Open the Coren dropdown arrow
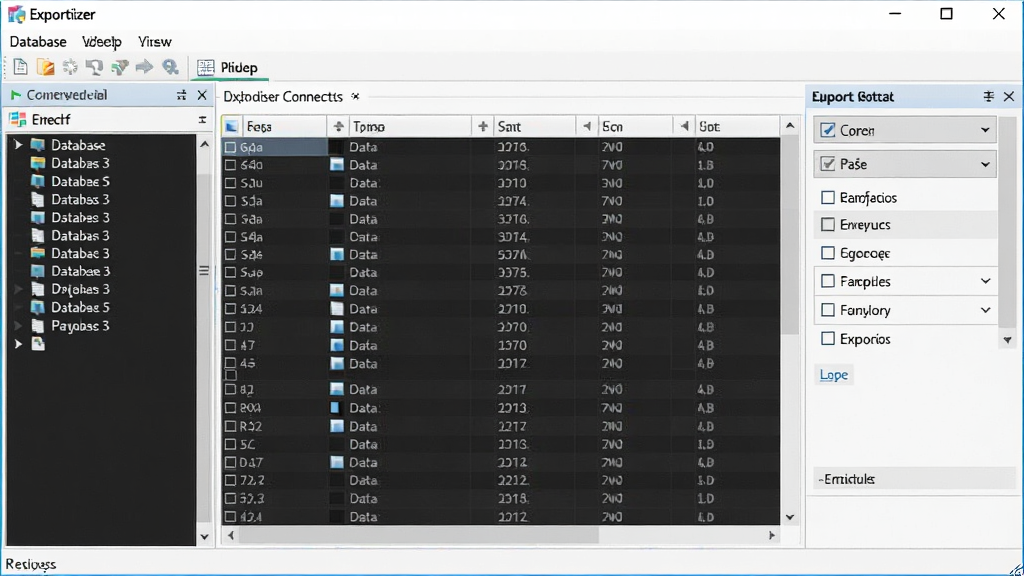This screenshot has height=576, width=1024. tap(985, 131)
